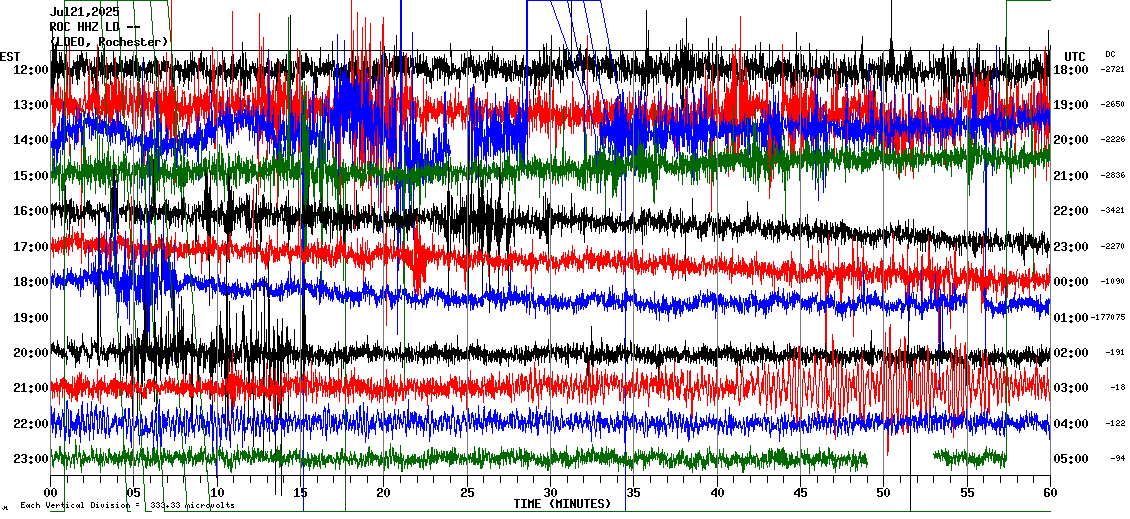
Task: Click the TIME (MINUTES) axis title
Action: [x=562, y=504]
